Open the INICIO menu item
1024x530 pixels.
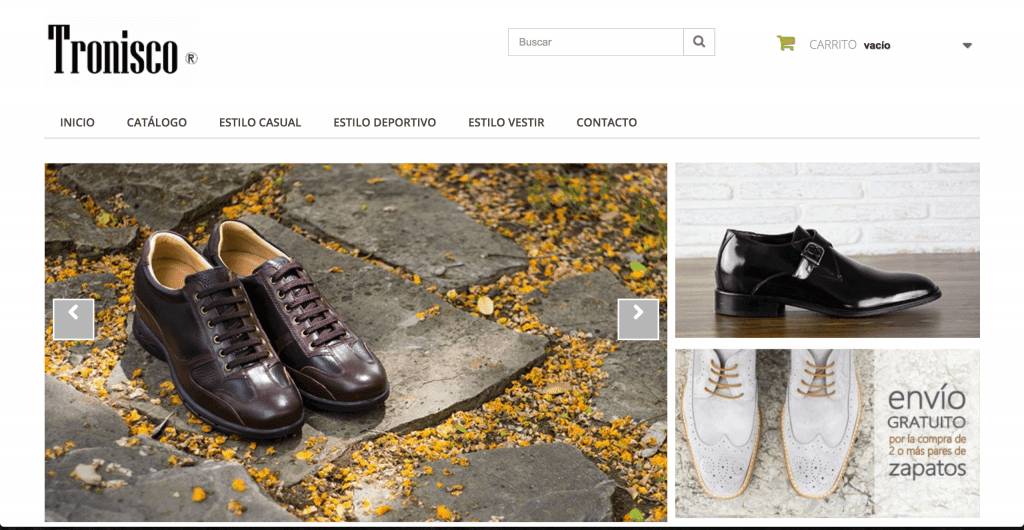coord(77,123)
